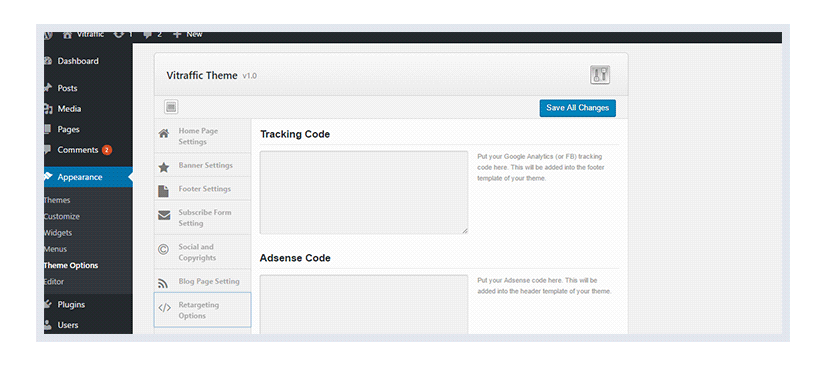Viewport: 826px width, 372px height.
Task: Open the Themes submenu link
Action: click(57, 200)
